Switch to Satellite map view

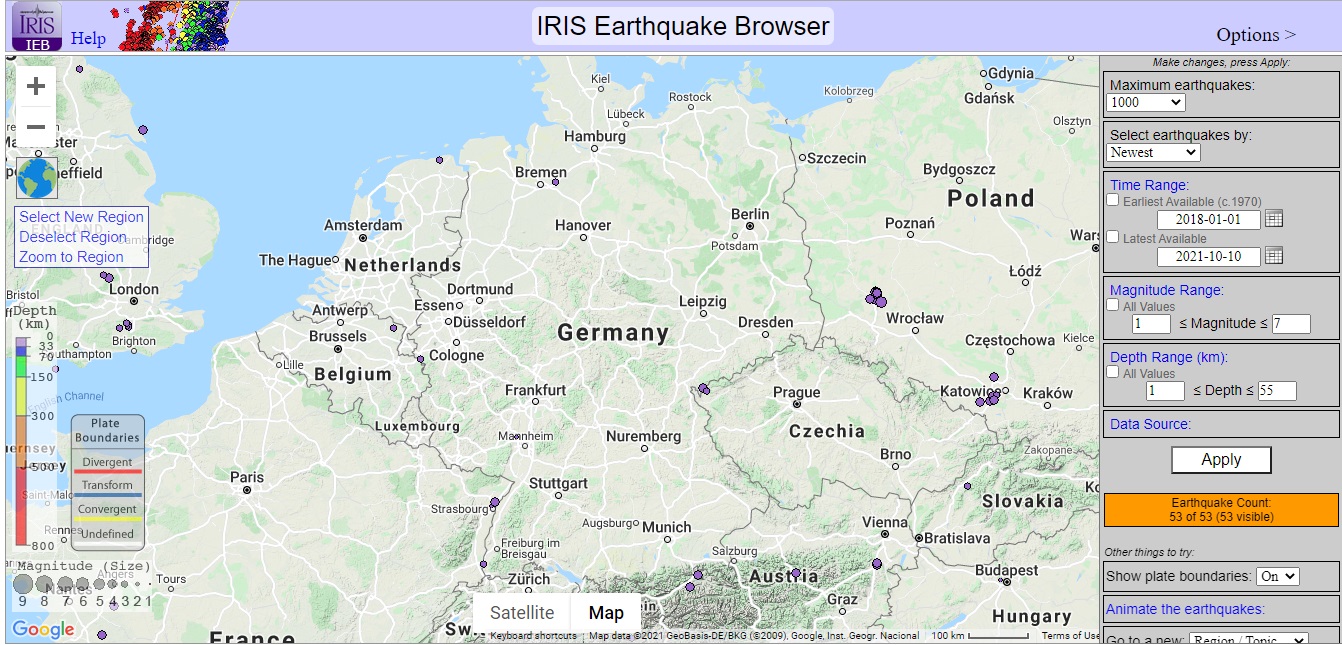(x=522, y=613)
